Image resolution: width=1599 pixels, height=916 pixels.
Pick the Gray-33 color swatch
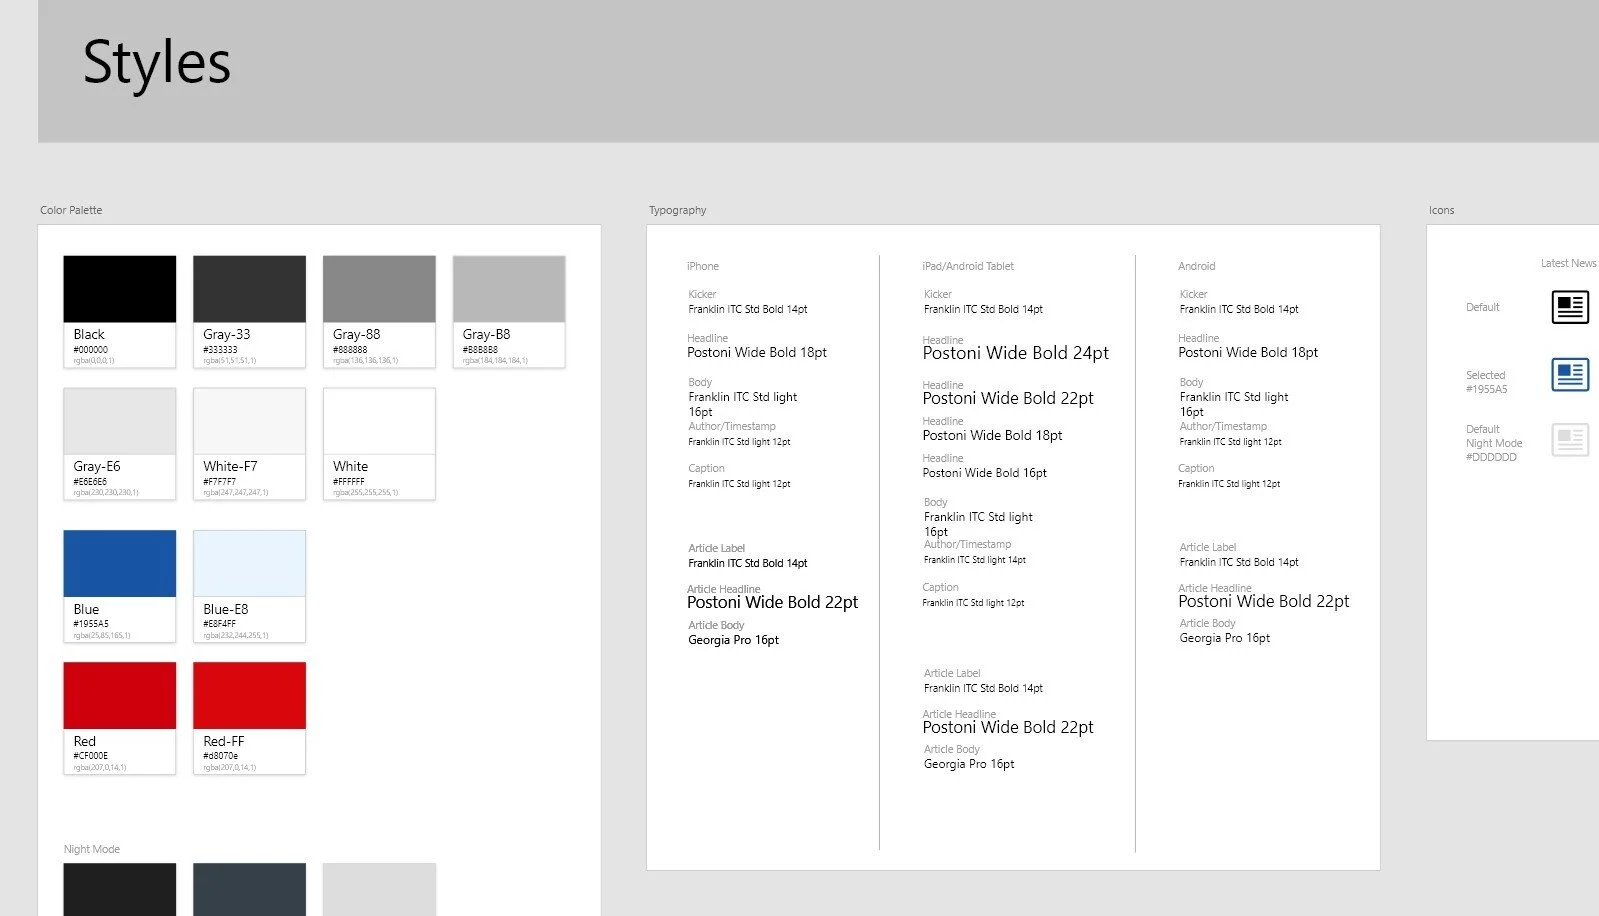click(249, 311)
